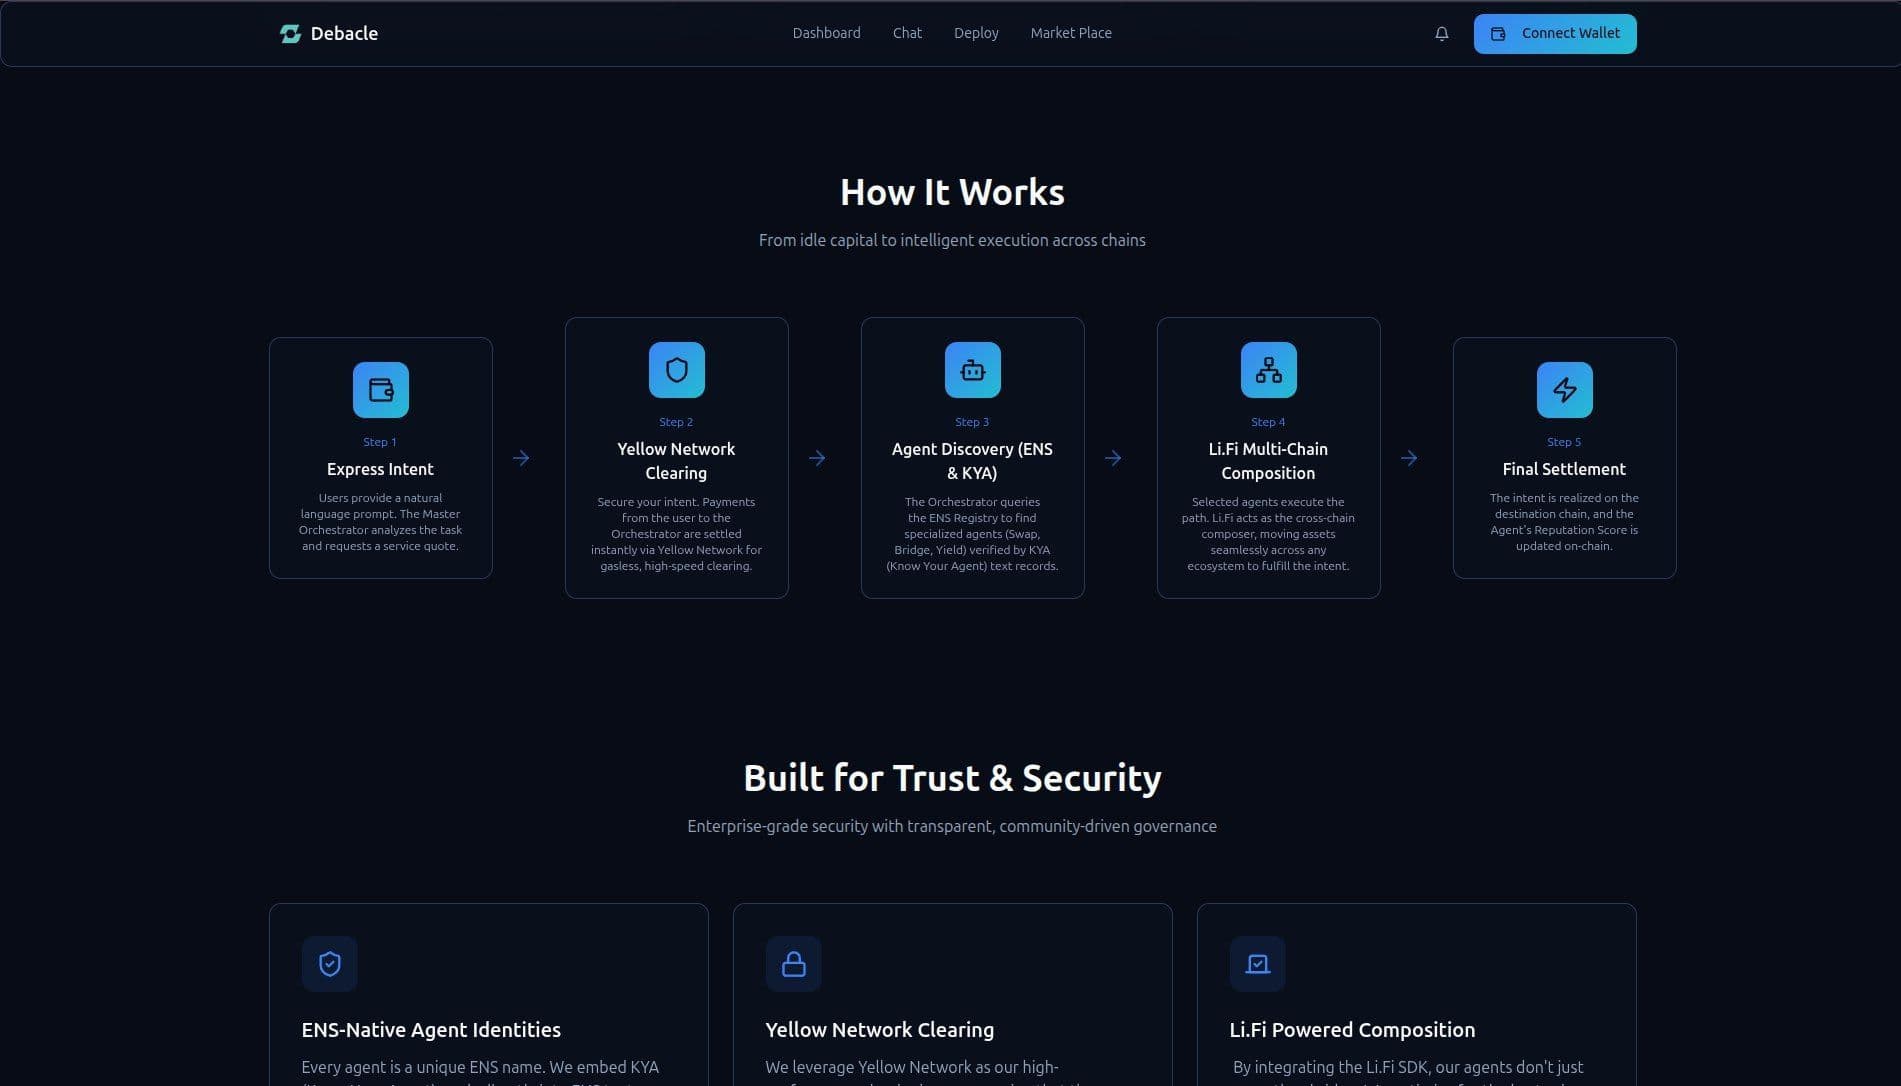
Task: Click the laptop-check icon above Li.Fi Powered Composition
Action: pos(1258,964)
